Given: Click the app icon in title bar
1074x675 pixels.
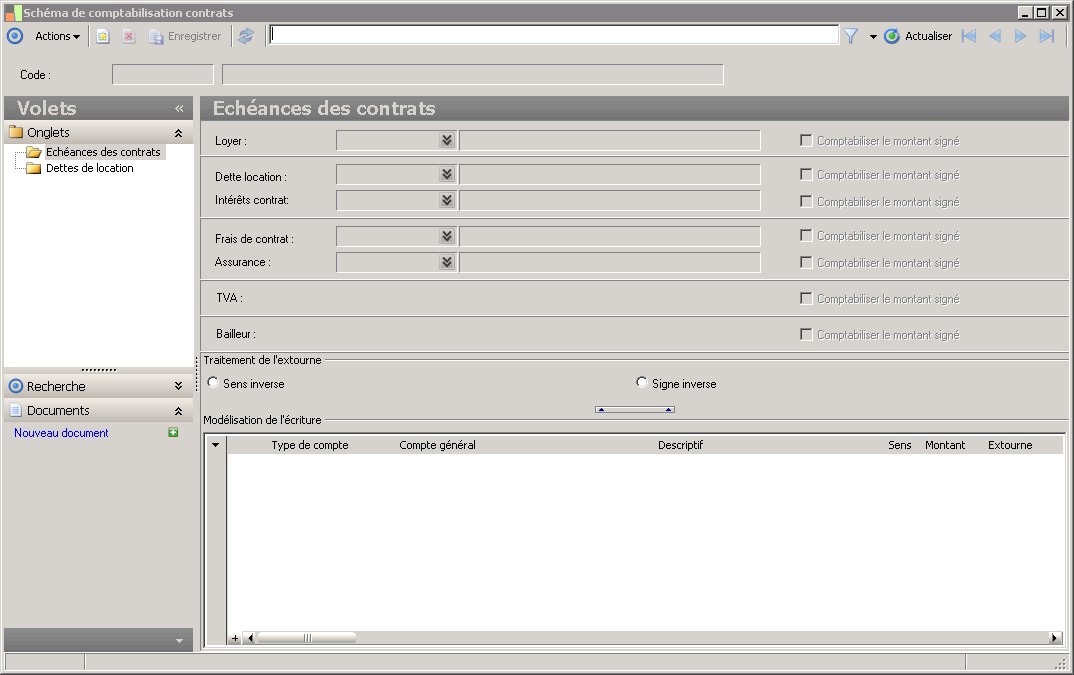Looking at the screenshot, I should click(x=13, y=12).
